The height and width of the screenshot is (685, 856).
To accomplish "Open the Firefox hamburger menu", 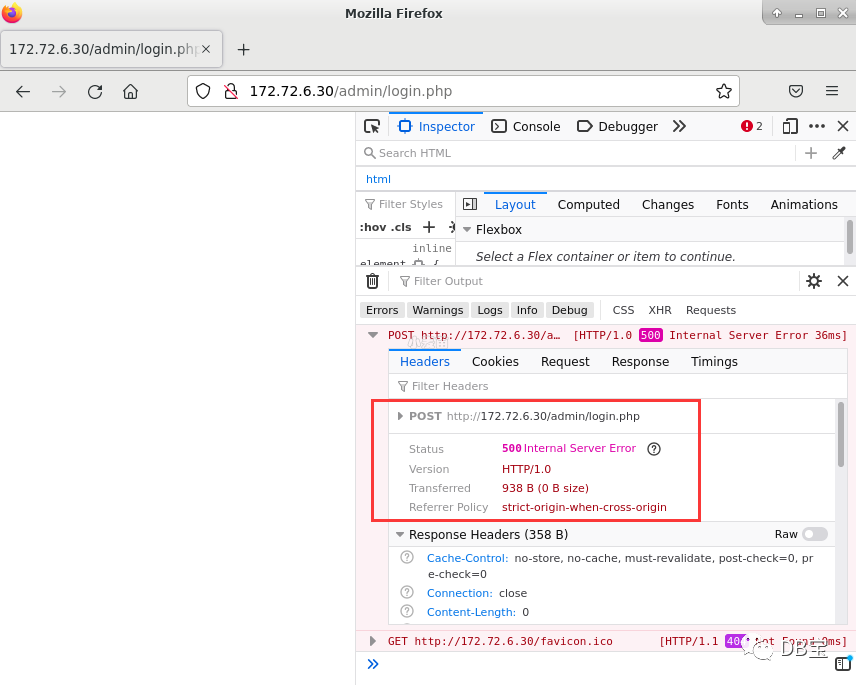I will click(832, 91).
